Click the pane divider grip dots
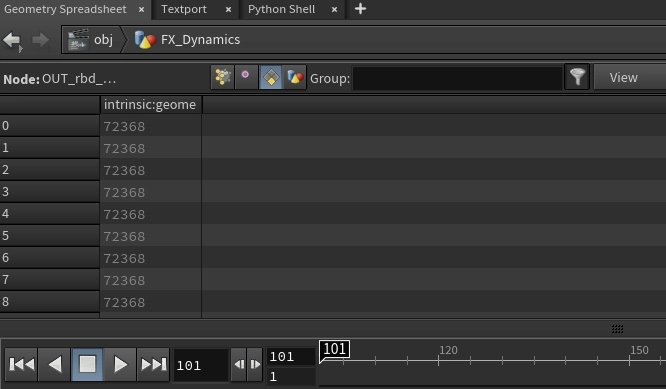This screenshot has width=666, height=389. (x=617, y=329)
